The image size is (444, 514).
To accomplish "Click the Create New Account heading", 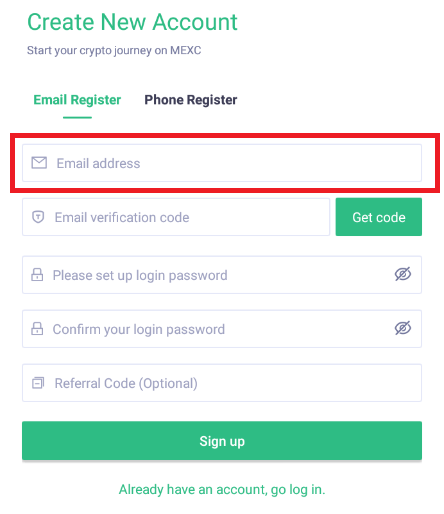I will [x=132, y=22].
